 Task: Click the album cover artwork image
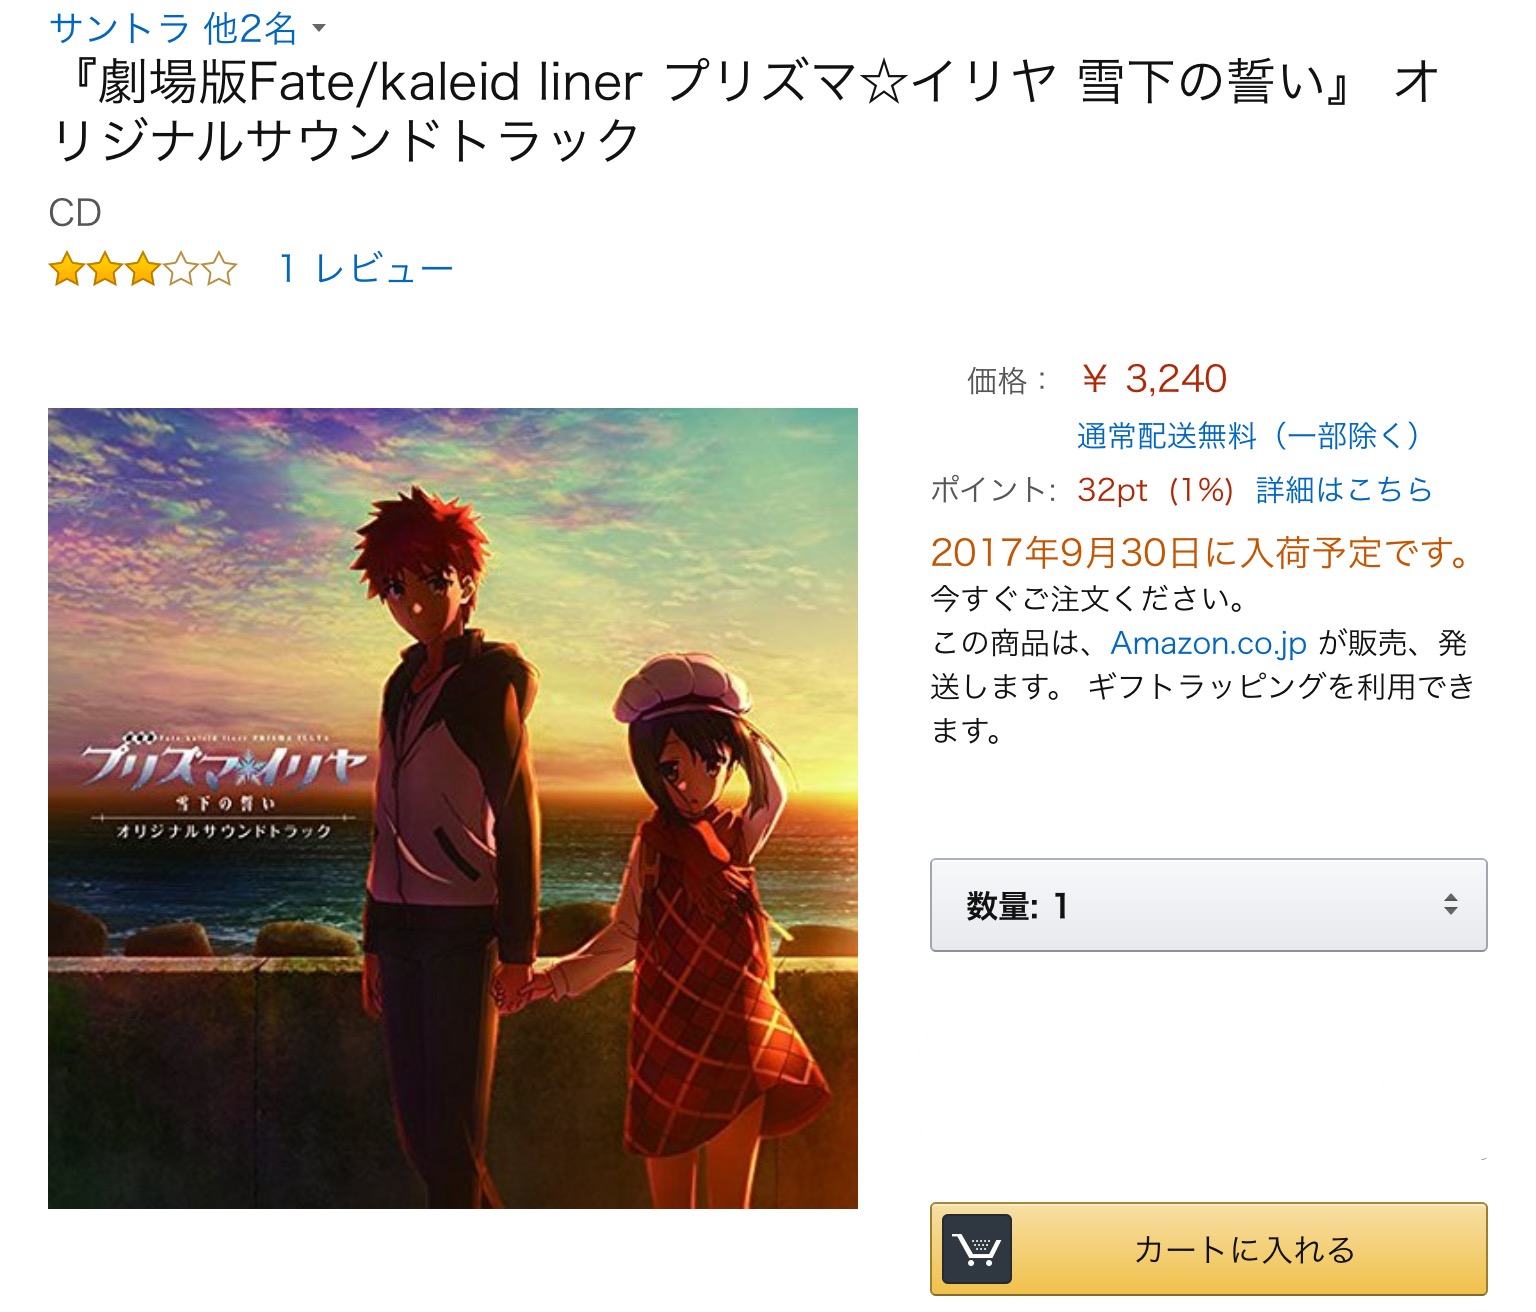(453, 808)
